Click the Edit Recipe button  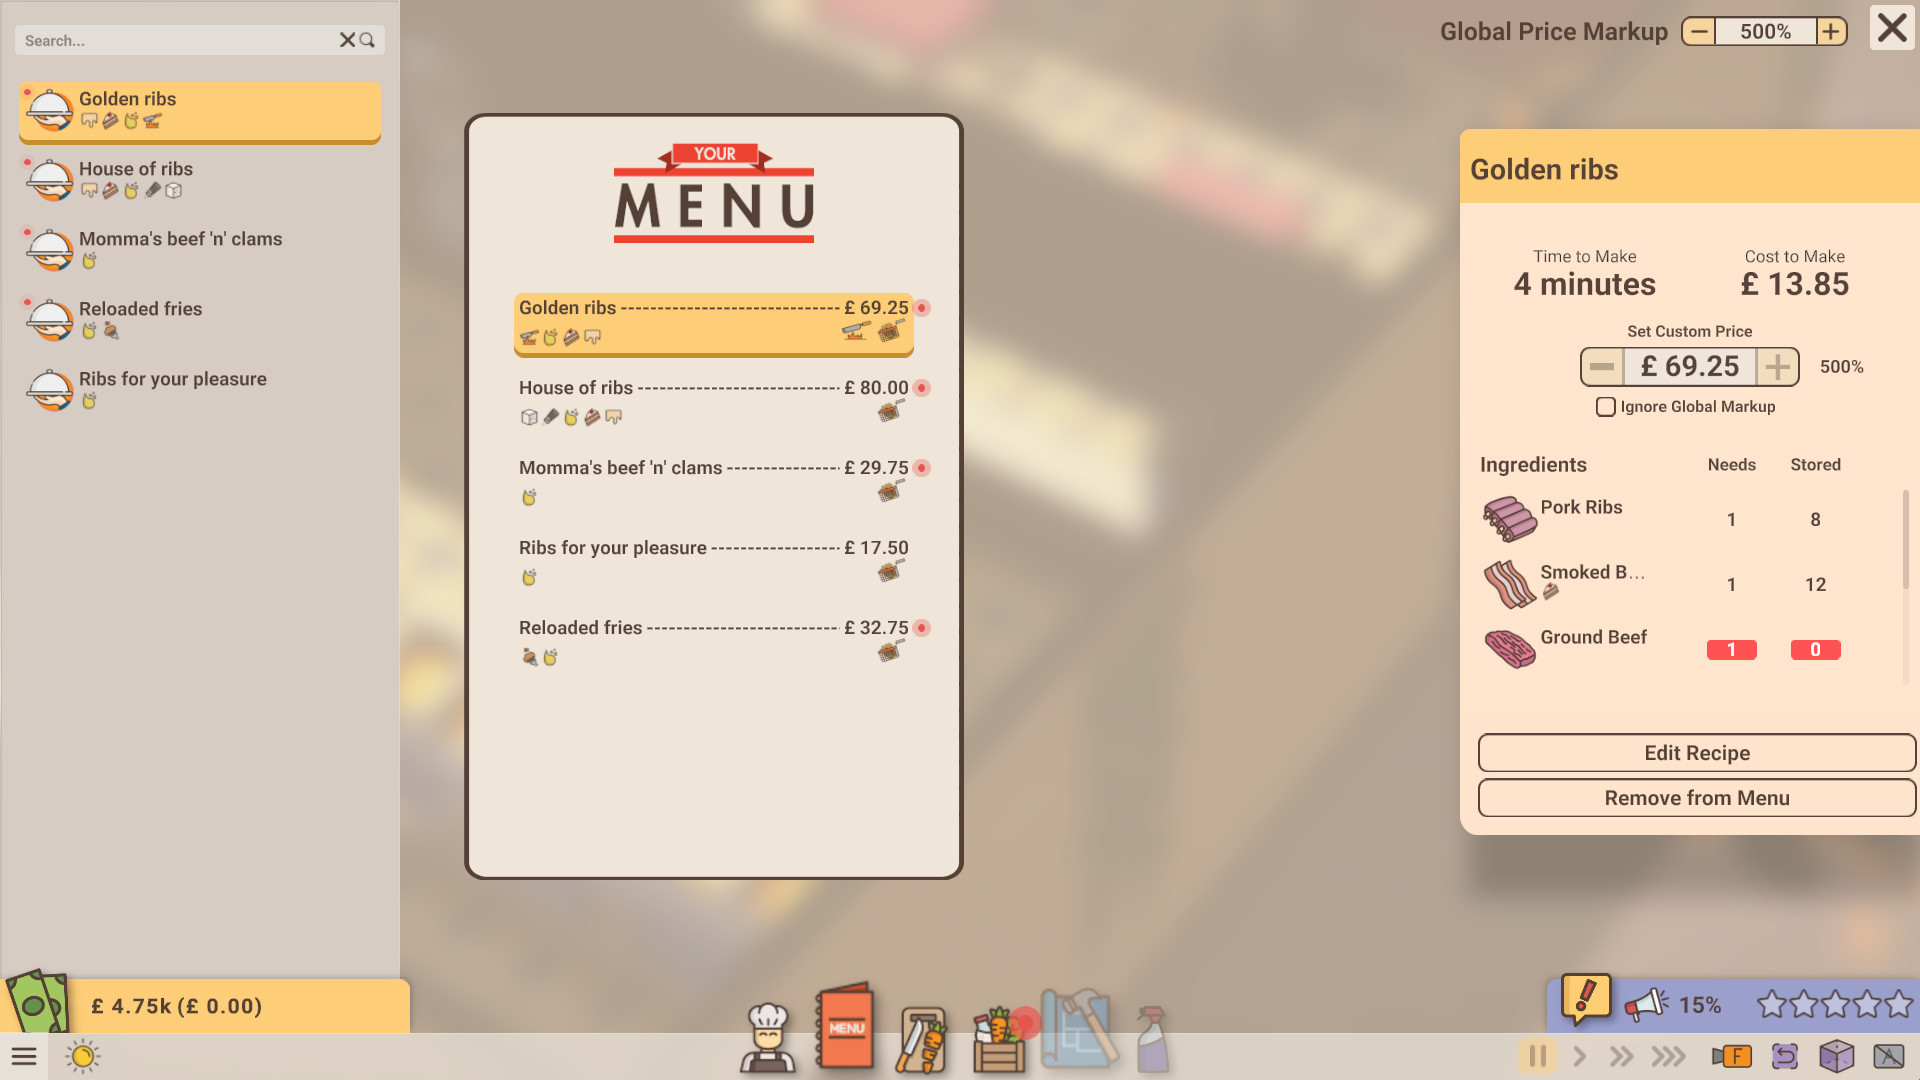coord(1697,753)
